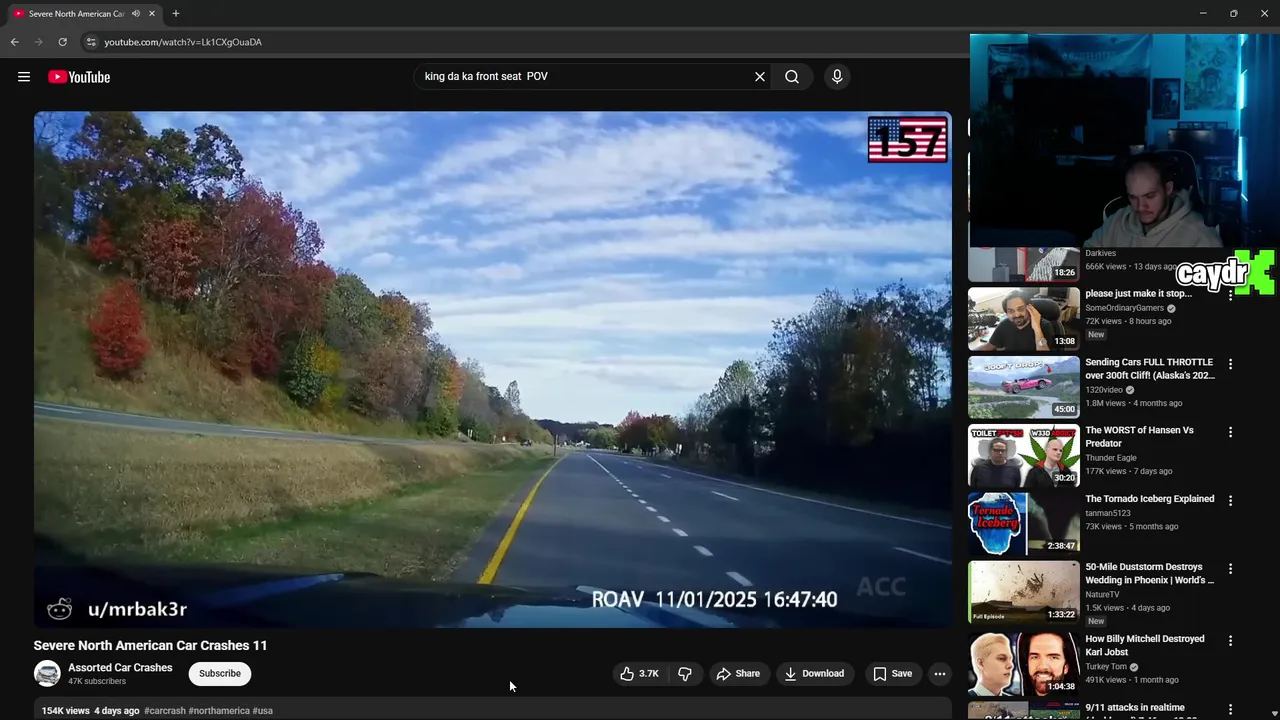Open title How Billy Mitchell Destroyed Karl Jobst
The height and width of the screenshot is (720, 1280).
(x=1145, y=646)
